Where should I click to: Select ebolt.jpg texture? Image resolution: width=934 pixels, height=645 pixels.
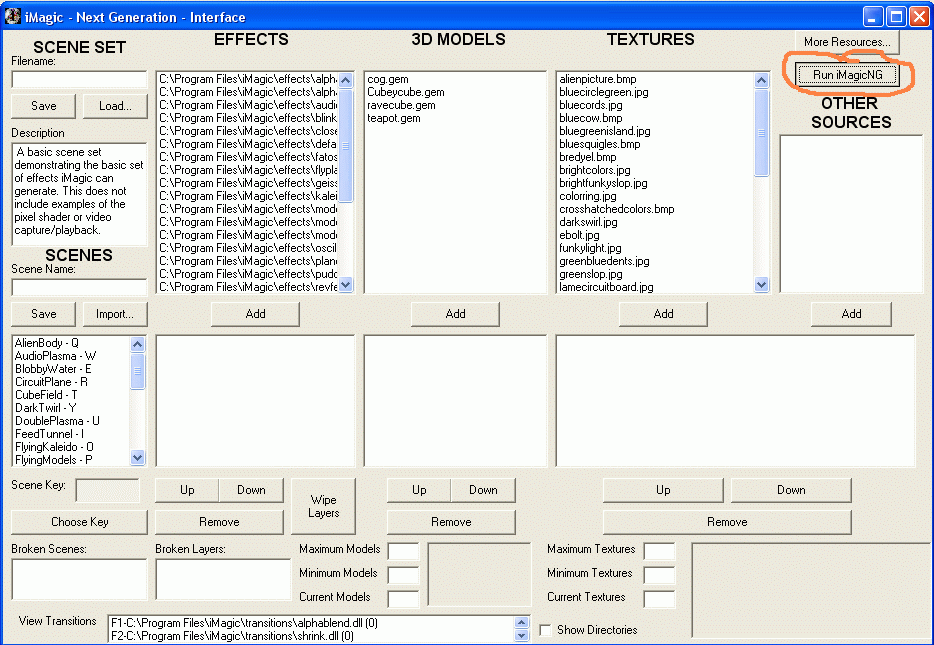click(x=579, y=236)
